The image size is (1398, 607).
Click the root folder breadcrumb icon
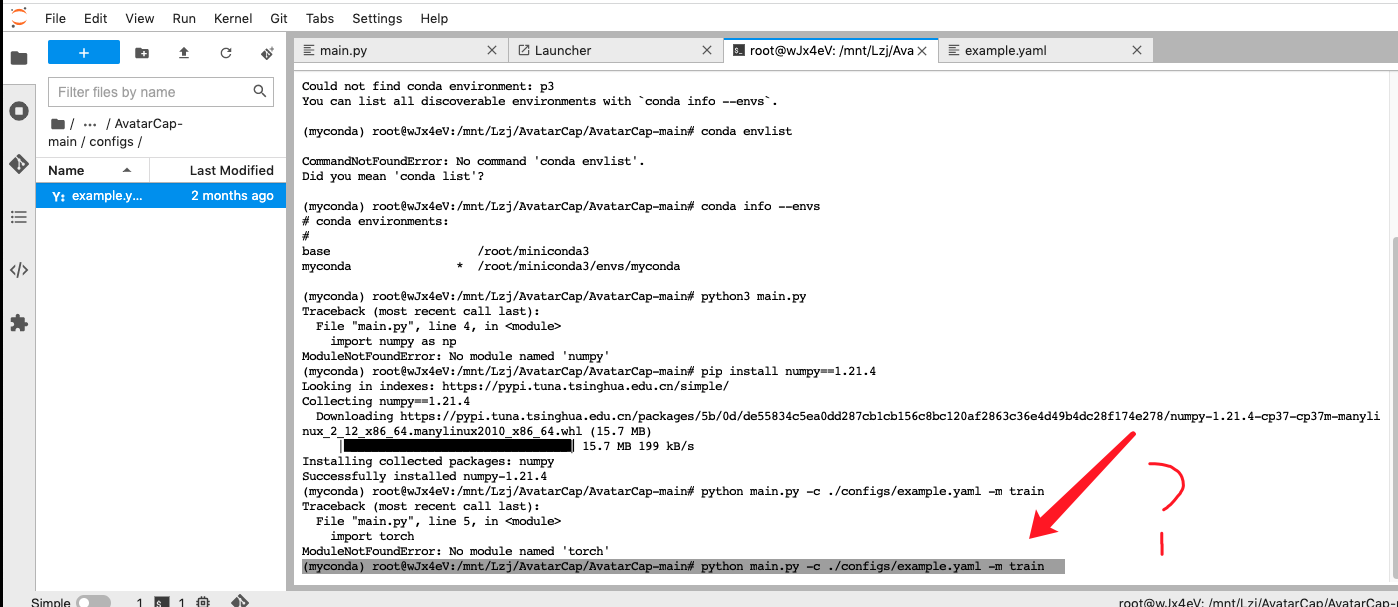[x=58, y=124]
